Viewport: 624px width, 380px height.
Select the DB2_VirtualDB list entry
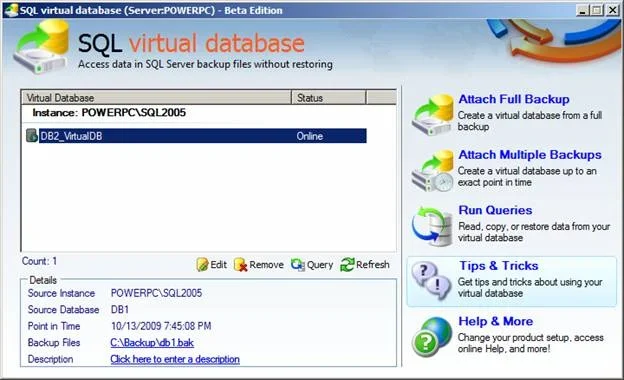pos(202,136)
